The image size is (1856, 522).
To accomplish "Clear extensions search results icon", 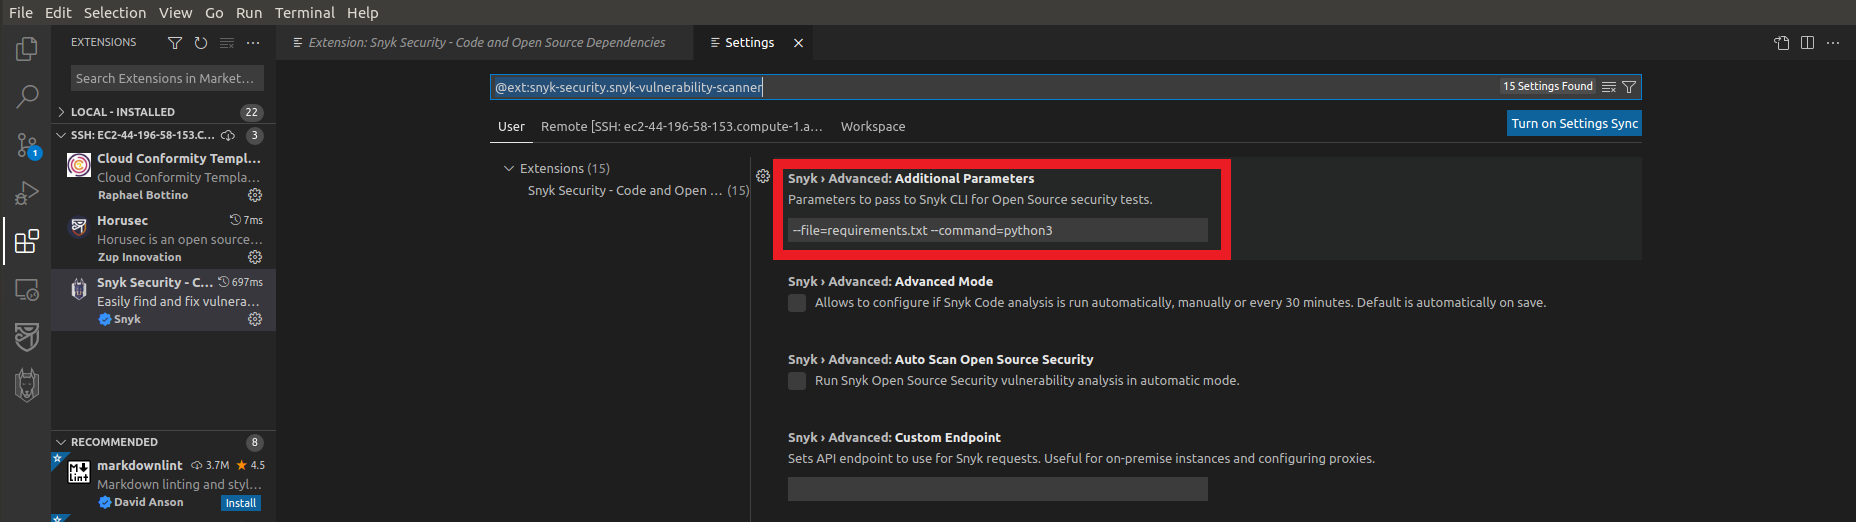I will 227,43.
